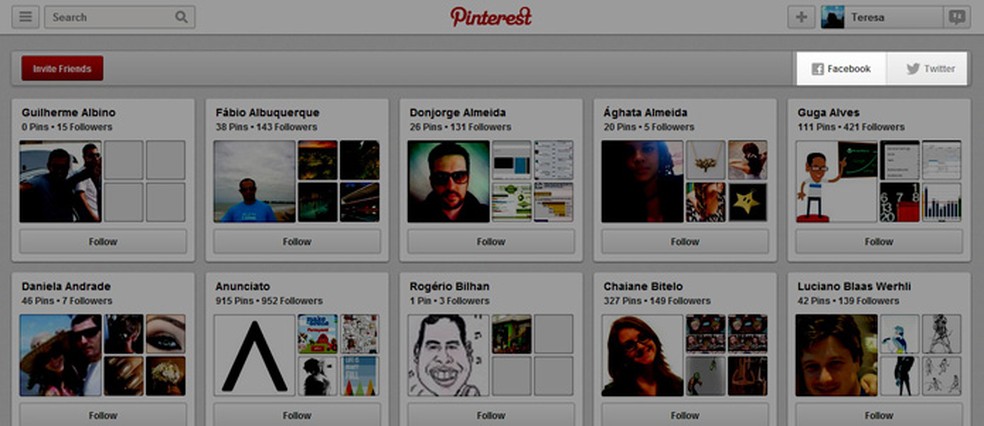The width and height of the screenshot is (984, 426).
Task: Open Rogério Bilhan's profile name
Action: [449, 287]
